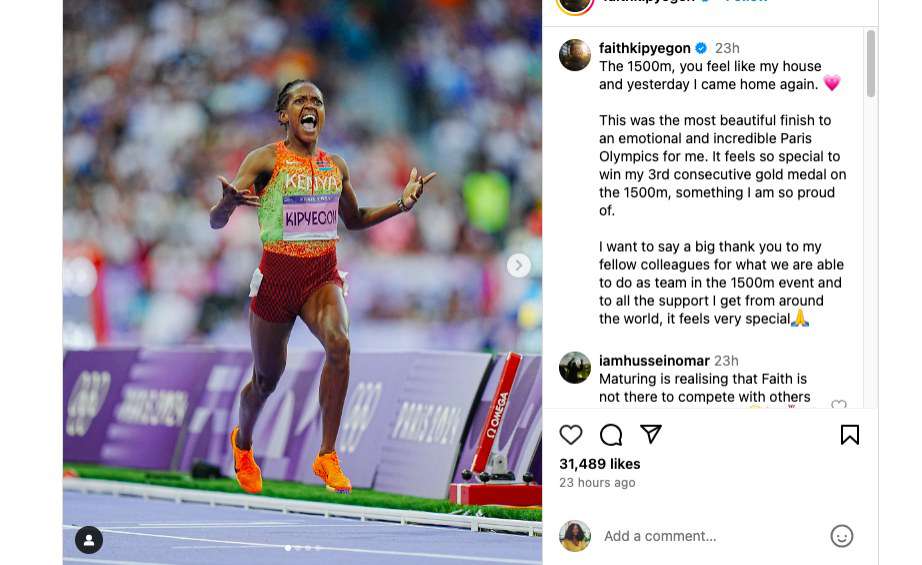The height and width of the screenshot is (565, 922).
Task: View the 31,489 likes list
Action: [x=599, y=464]
